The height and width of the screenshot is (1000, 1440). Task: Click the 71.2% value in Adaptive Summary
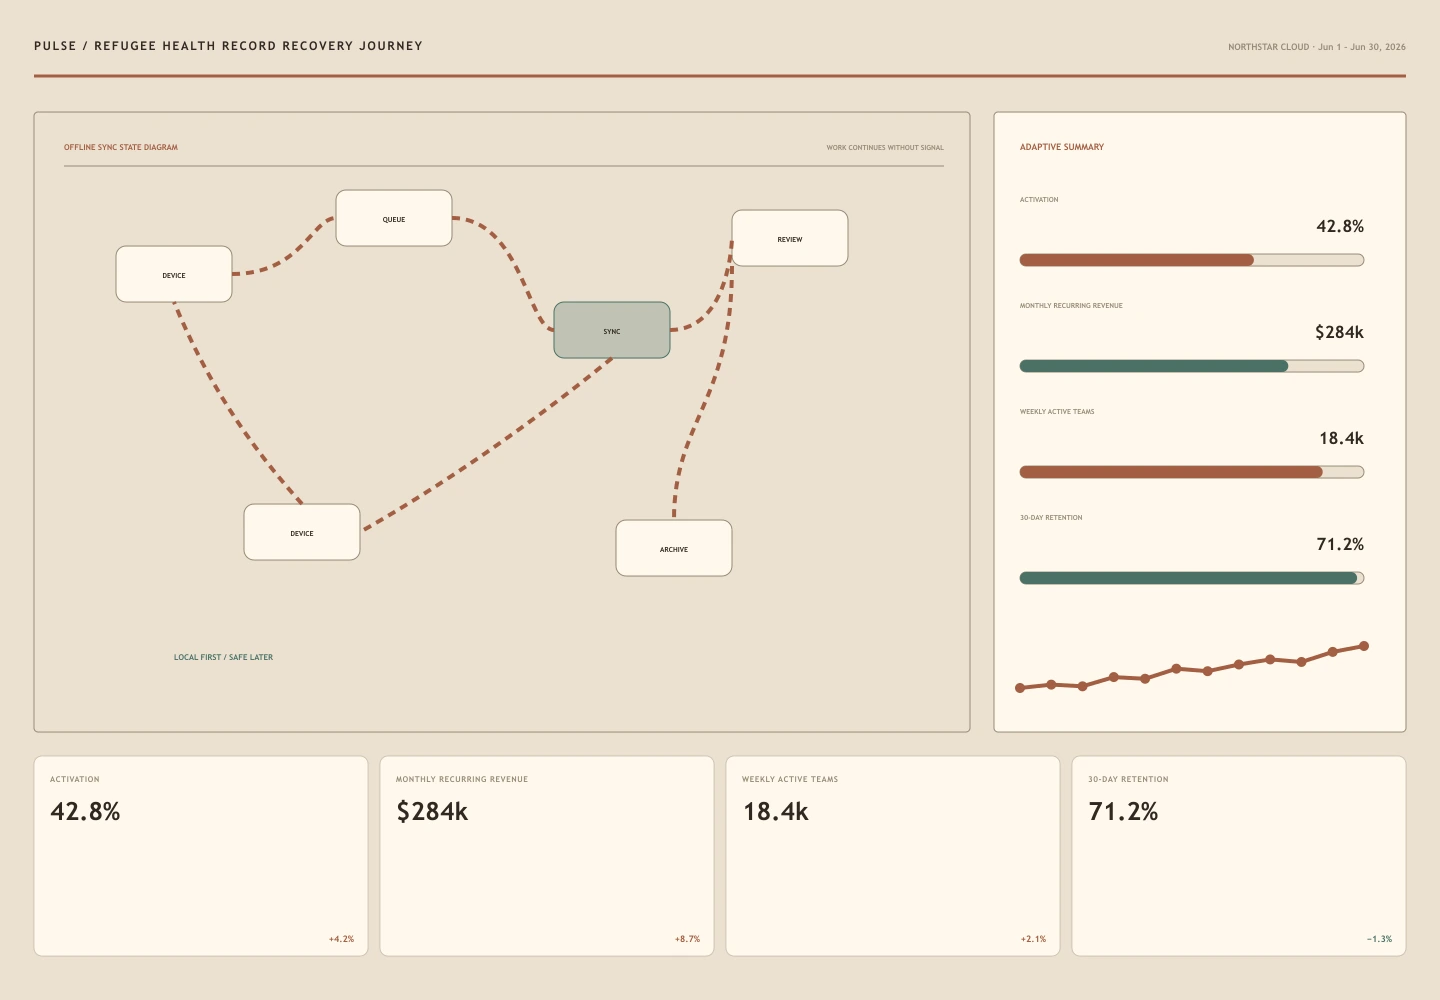[x=1340, y=544]
